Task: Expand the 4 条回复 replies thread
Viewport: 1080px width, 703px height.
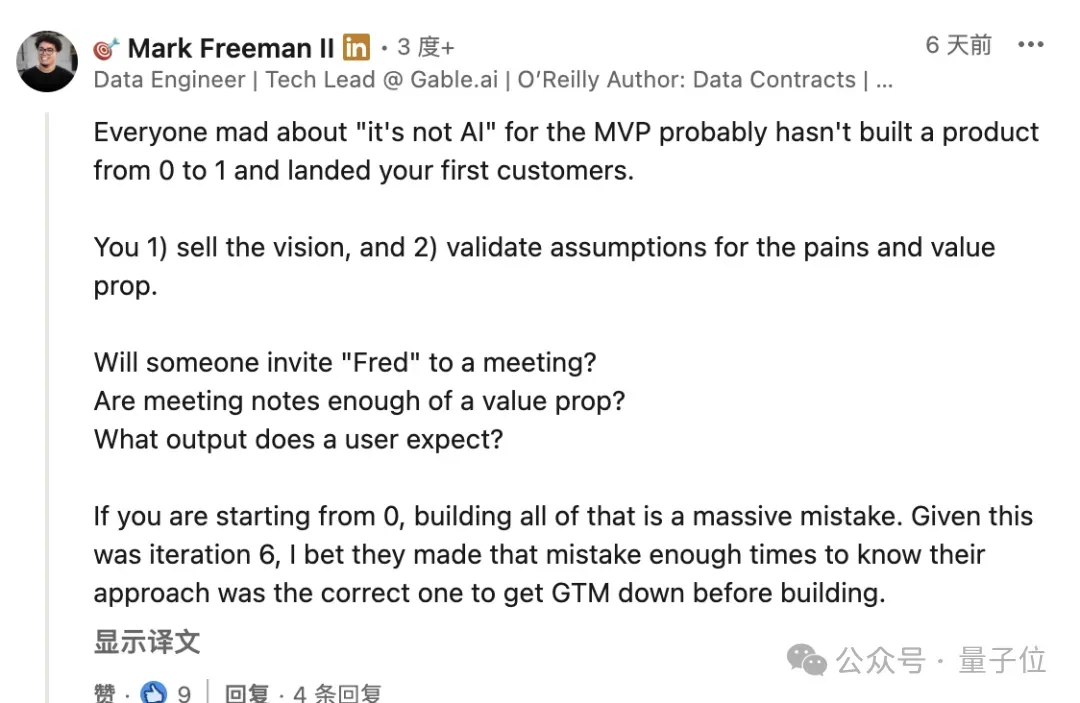Action: pyautogui.click(x=335, y=692)
